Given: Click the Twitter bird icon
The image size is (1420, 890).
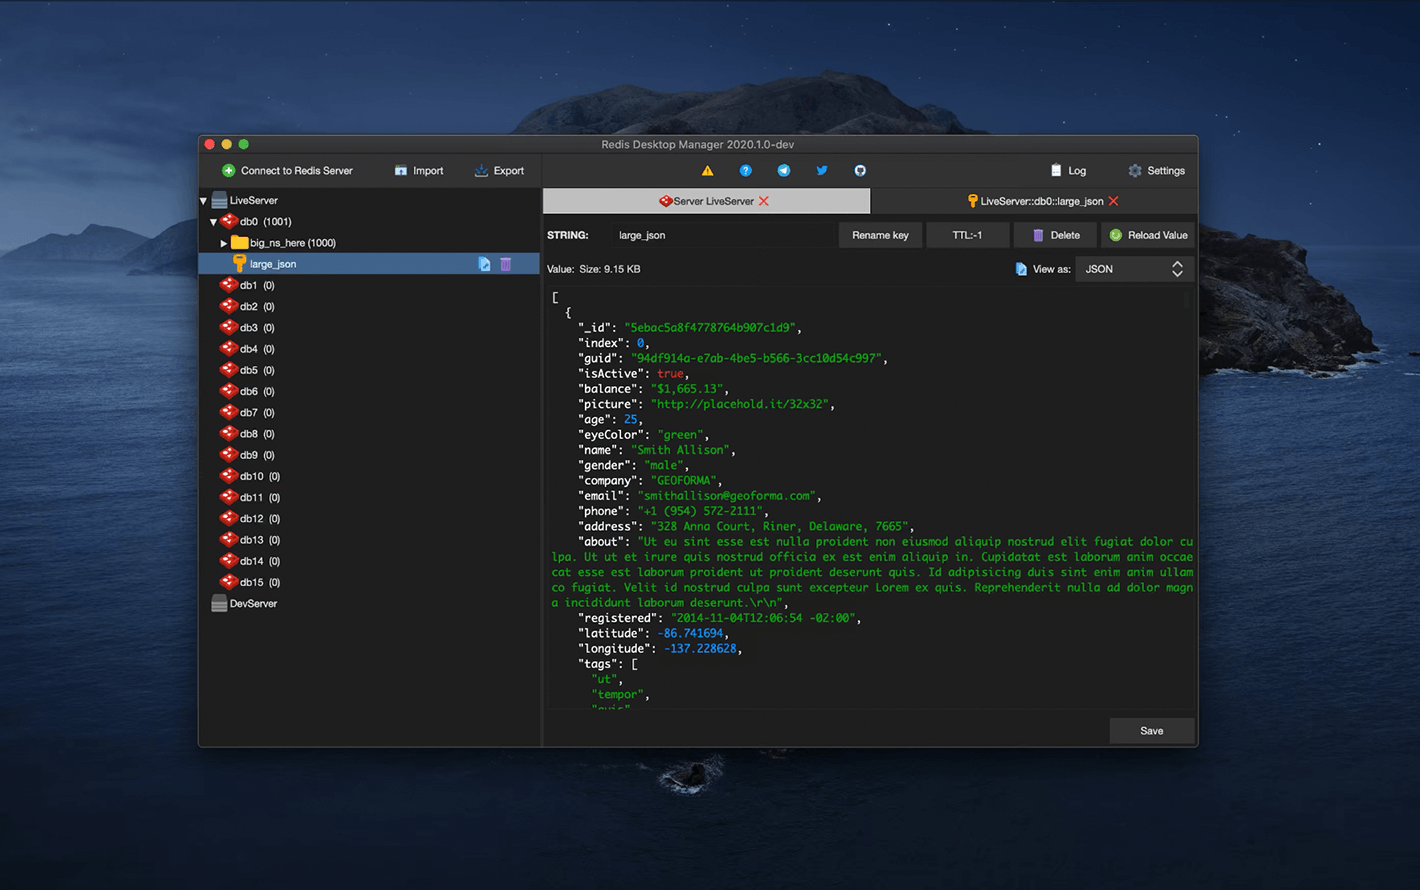Looking at the screenshot, I should coord(821,171).
